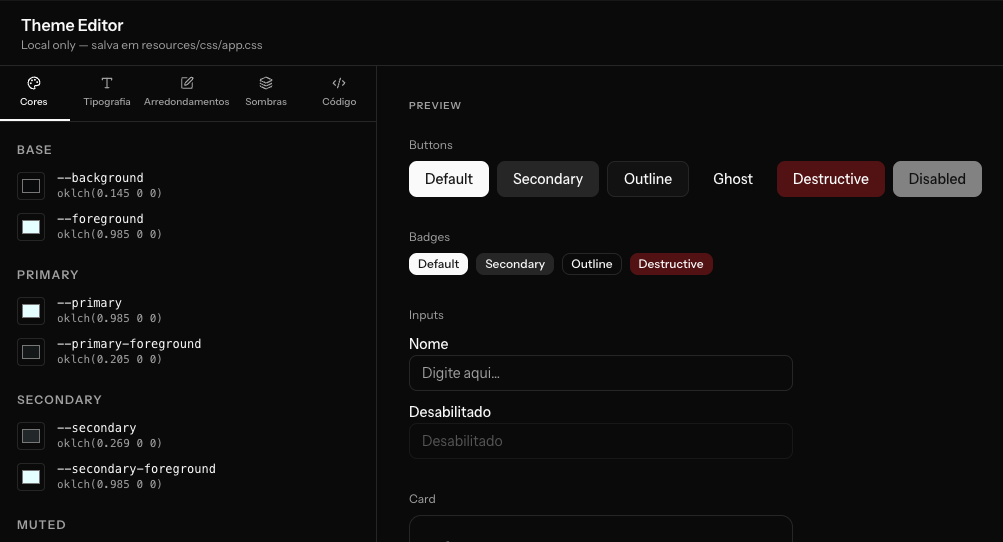Click the Outline preview button
The height and width of the screenshot is (542, 1003).
click(x=648, y=179)
